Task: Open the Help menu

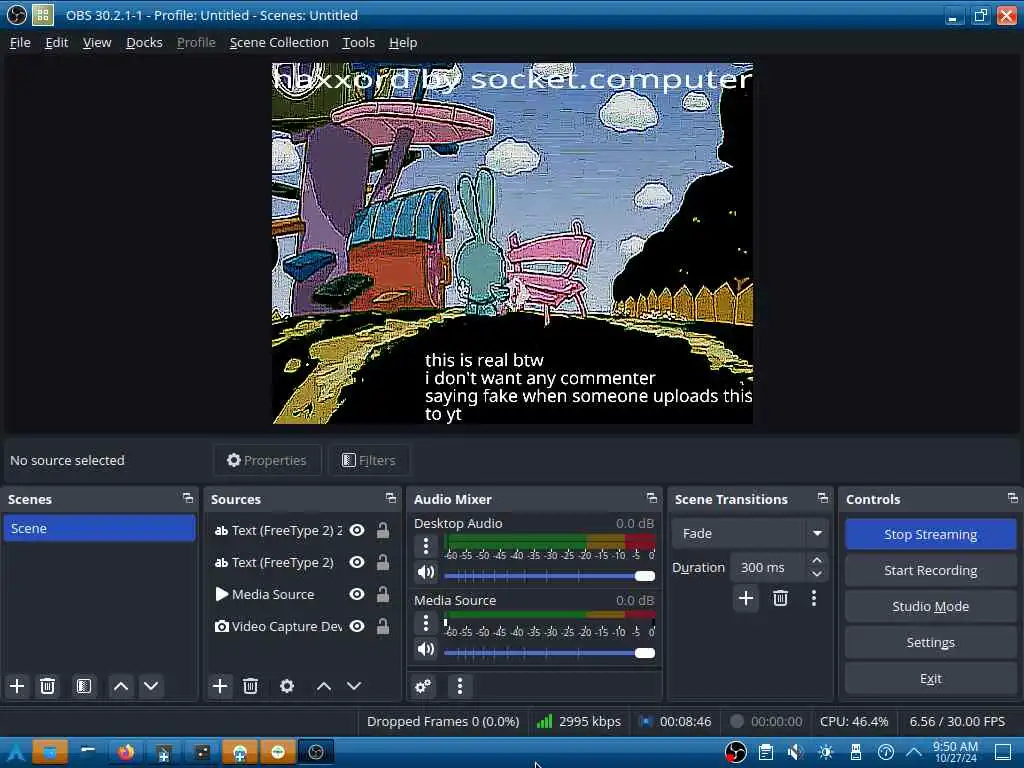Action: 403,42
